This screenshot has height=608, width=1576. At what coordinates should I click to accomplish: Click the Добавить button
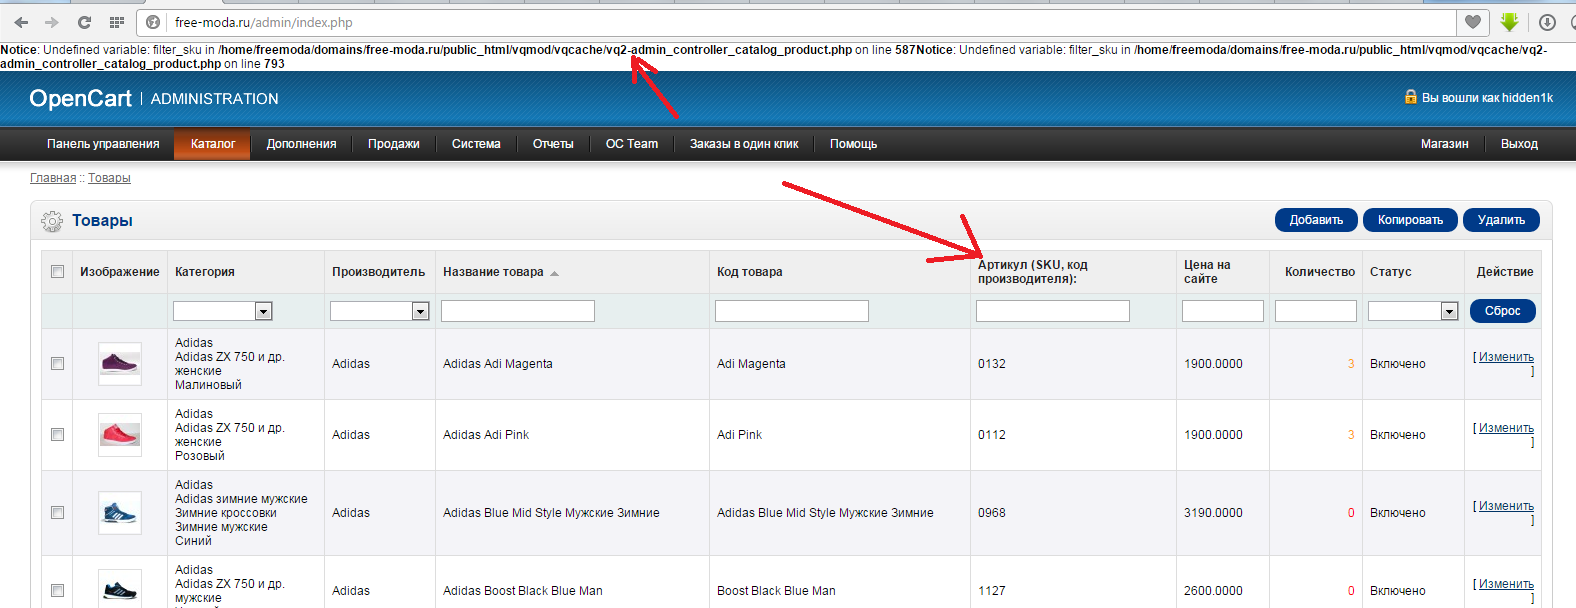point(1316,220)
